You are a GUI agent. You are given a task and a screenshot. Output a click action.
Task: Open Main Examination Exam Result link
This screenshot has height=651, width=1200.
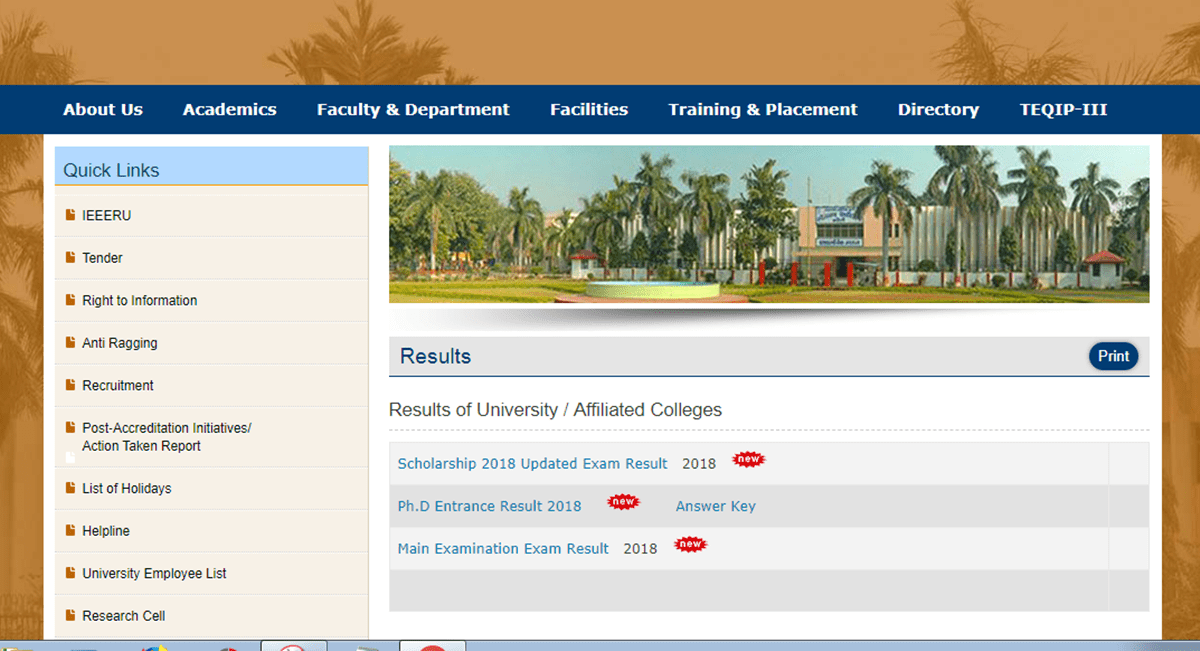(x=503, y=549)
